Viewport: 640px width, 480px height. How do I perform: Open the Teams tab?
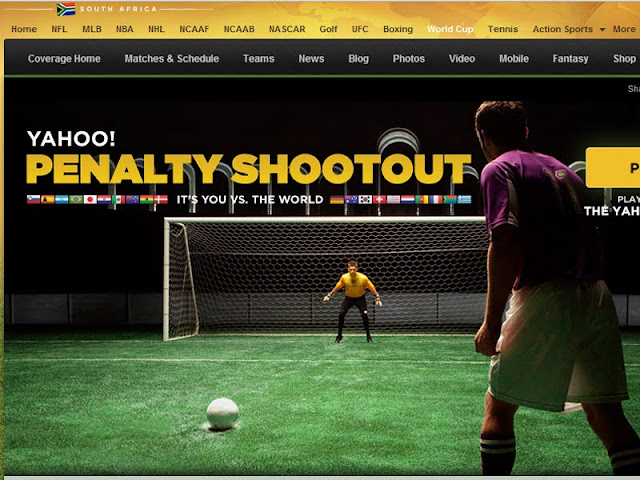pos(259,59)
